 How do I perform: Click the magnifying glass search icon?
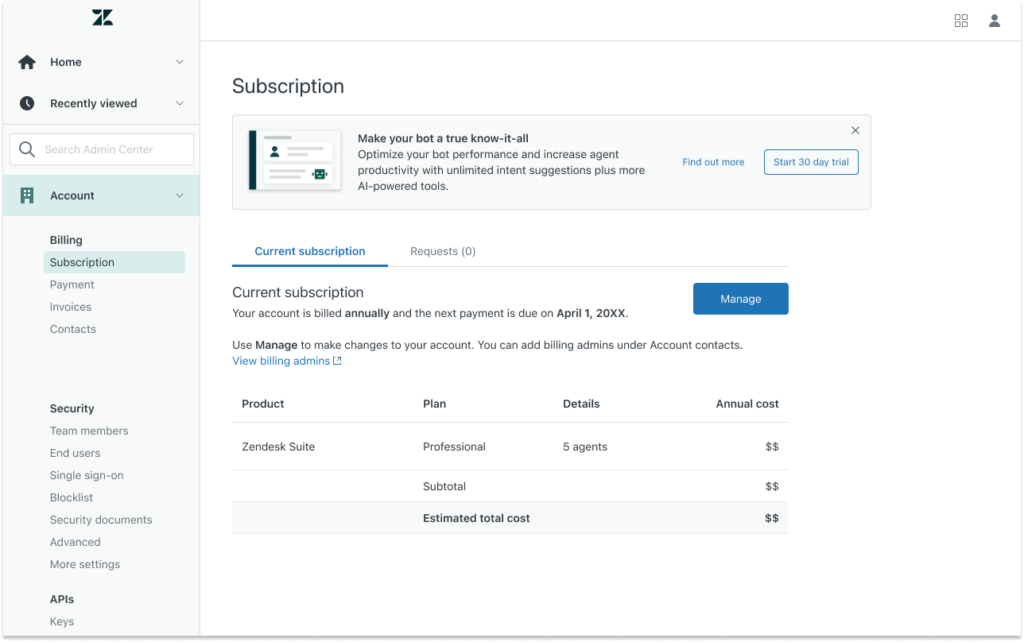(27, 148)
